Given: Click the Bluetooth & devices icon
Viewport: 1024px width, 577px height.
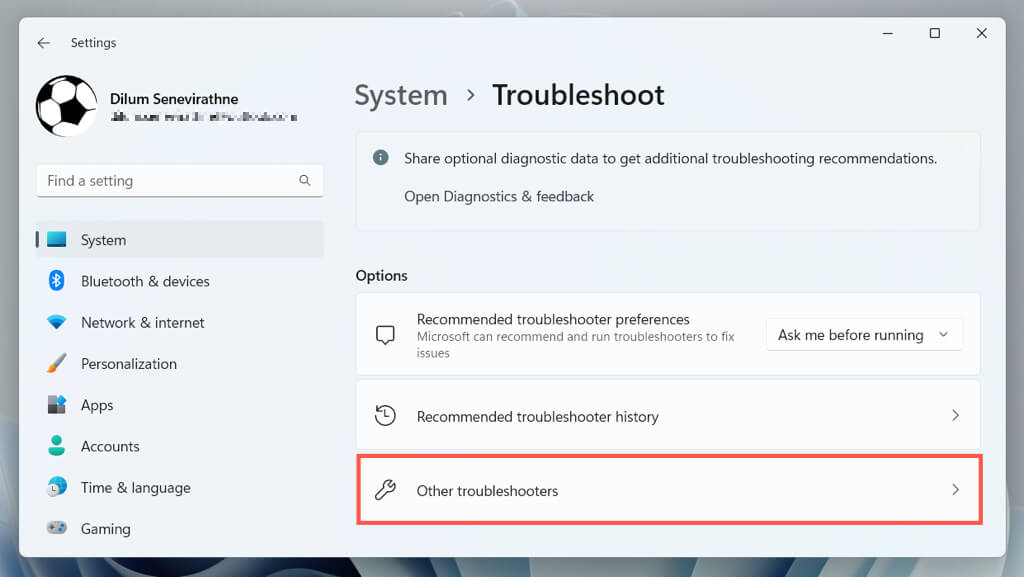Looking at the screenshot, I should coord(57,281).
